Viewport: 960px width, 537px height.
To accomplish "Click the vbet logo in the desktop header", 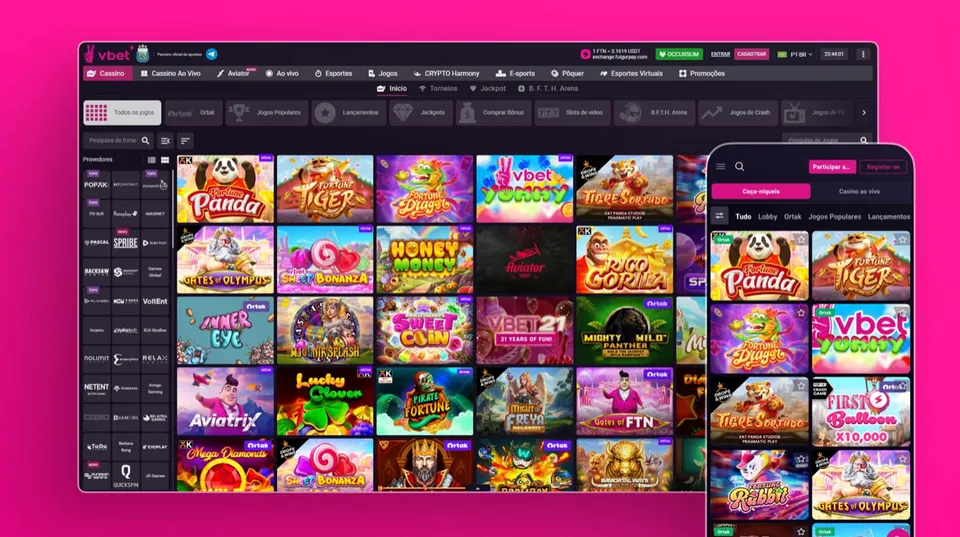I will [x=108, y=54].
